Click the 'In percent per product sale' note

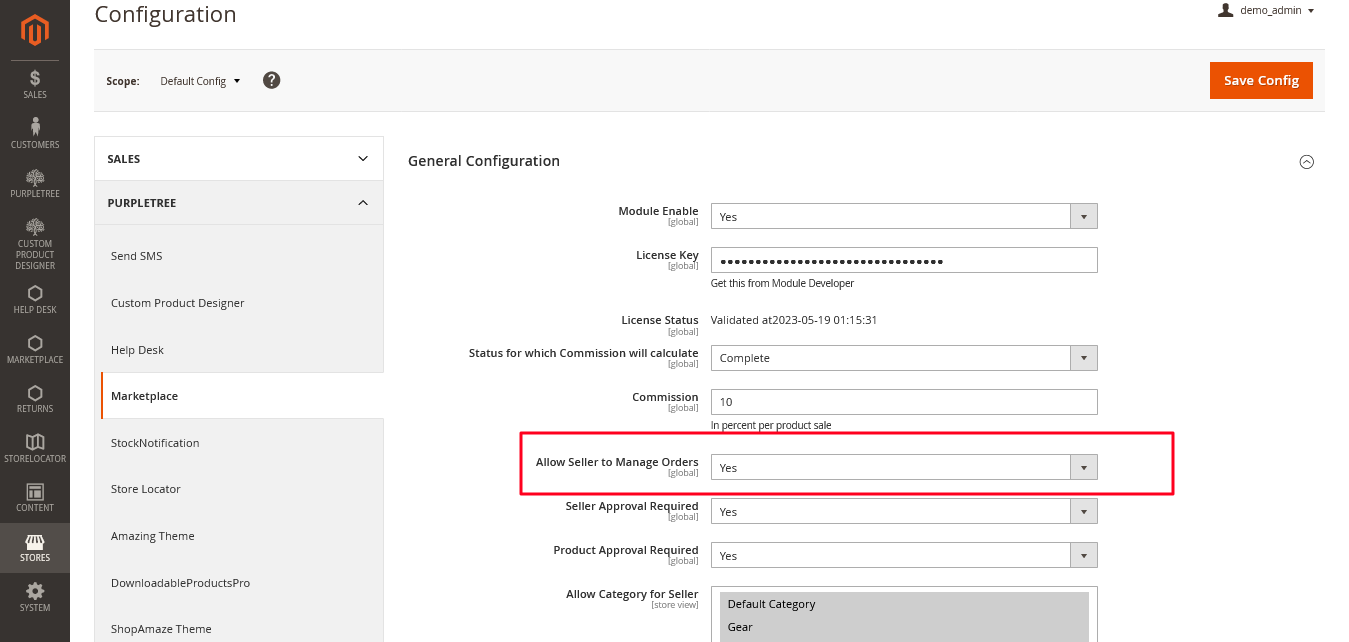click(x=771, y=425)
